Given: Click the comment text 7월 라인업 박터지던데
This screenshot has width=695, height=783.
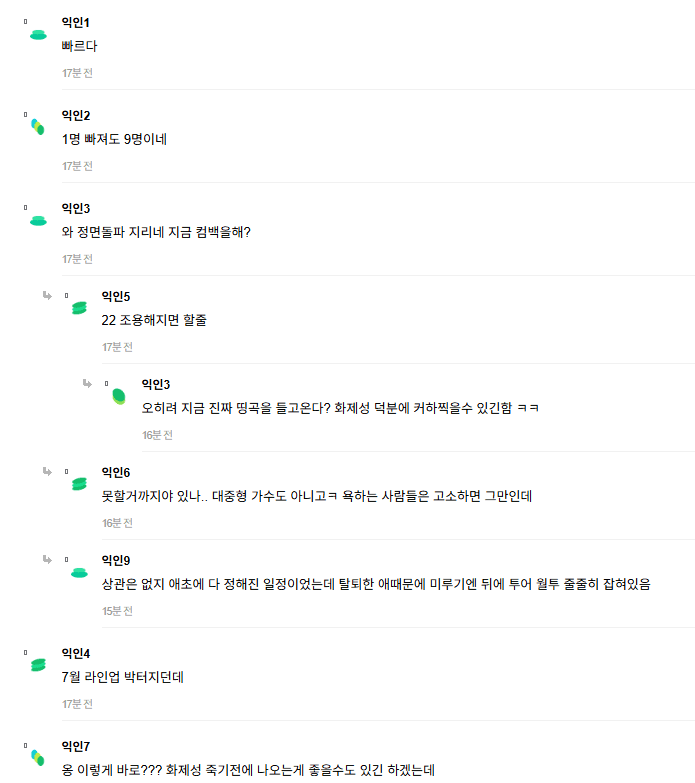Looking at the screenshot, I should [x=123, y=677].
